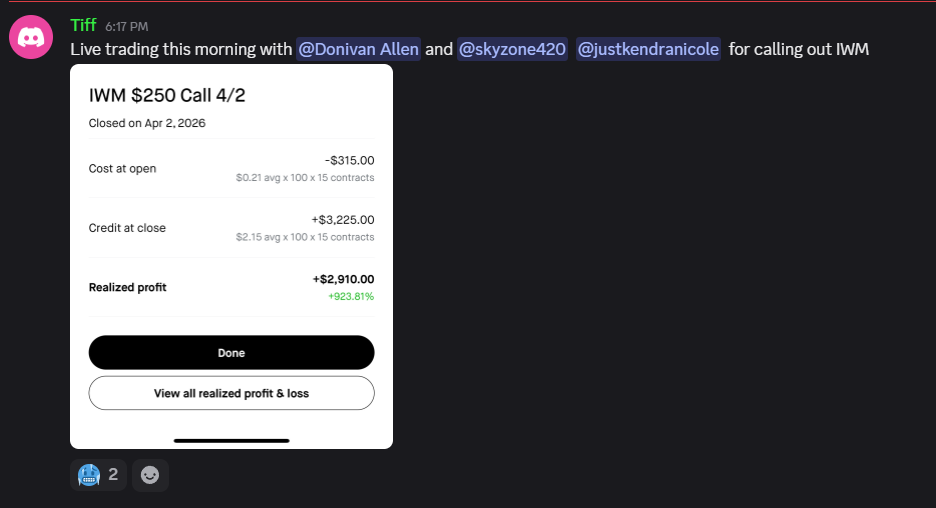Click the -$315.00 cost amount
936x508 pixels.
click(x=349, y=160)
